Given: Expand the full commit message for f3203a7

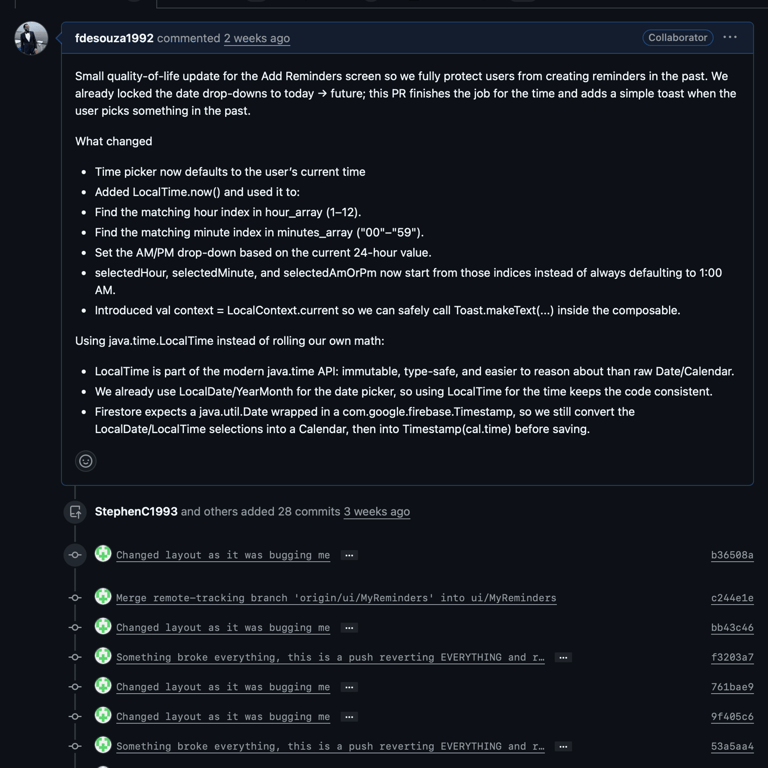Looking at the screenshot, I should pyautogui.click(x=563, y=658).
